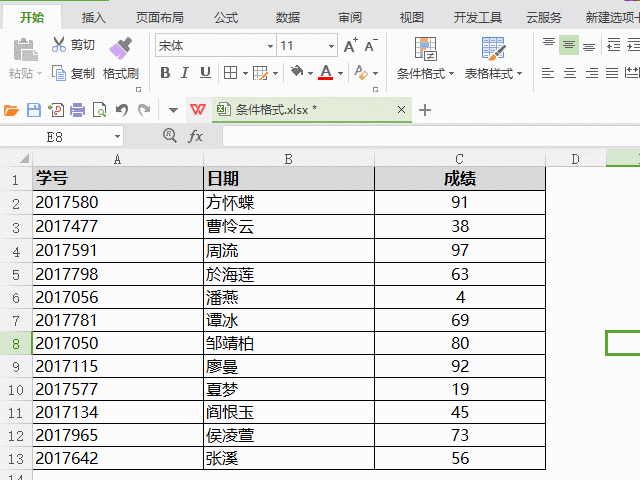Image resolution: width=640 pixels, height=480 pixels.
Task: Toggle middle vertical alignment
Action: [x=569, y=45]
